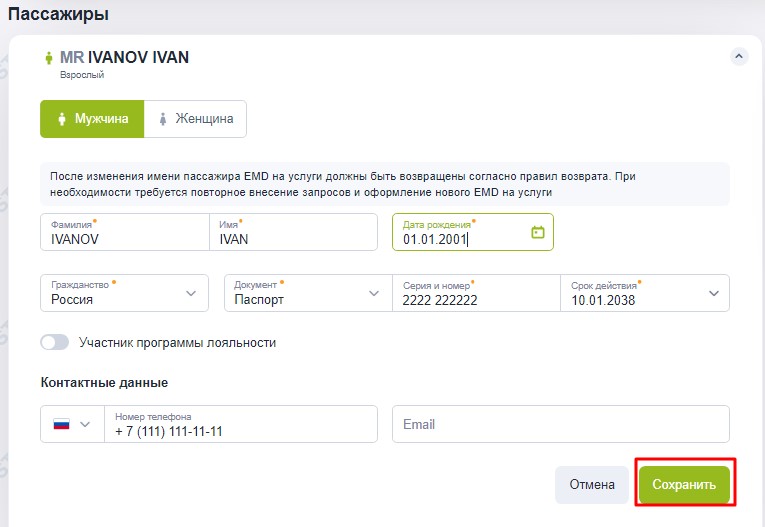Click the Russian flag icon
This screenshot has width=765, height=527.
[61, 424]
